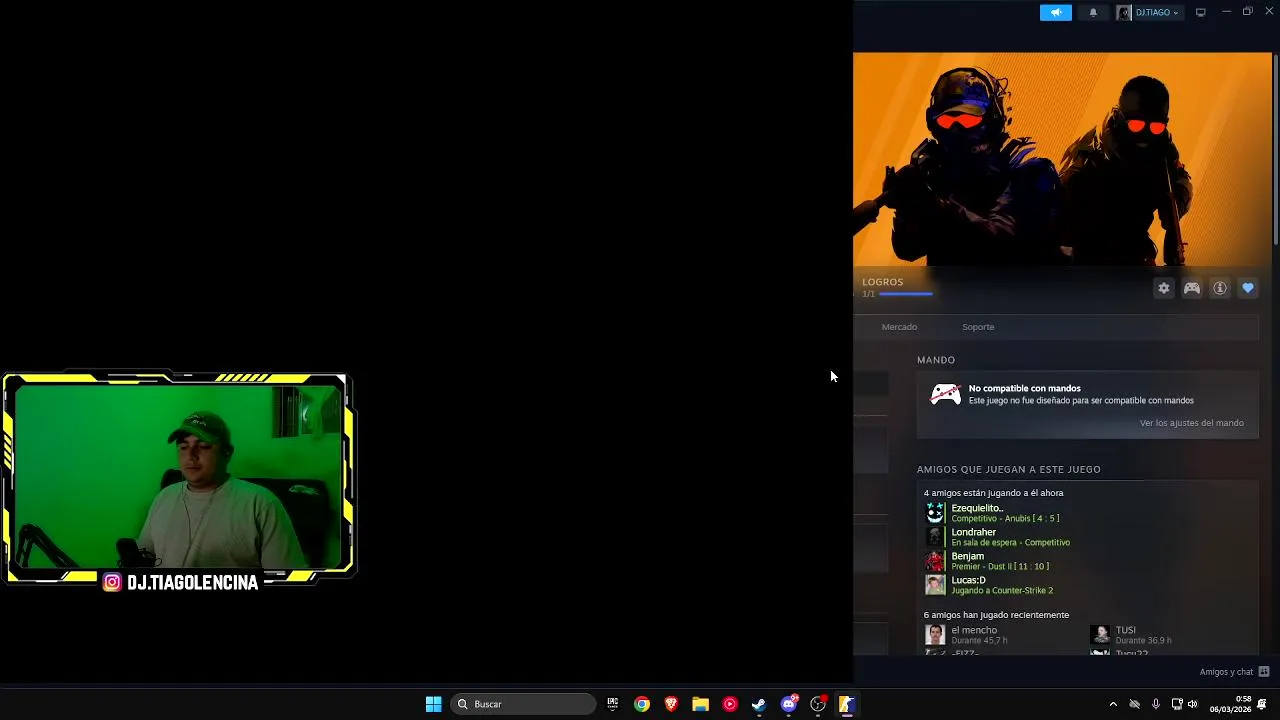Click the achievements progress bar
1280x720 pixels.
906,294
